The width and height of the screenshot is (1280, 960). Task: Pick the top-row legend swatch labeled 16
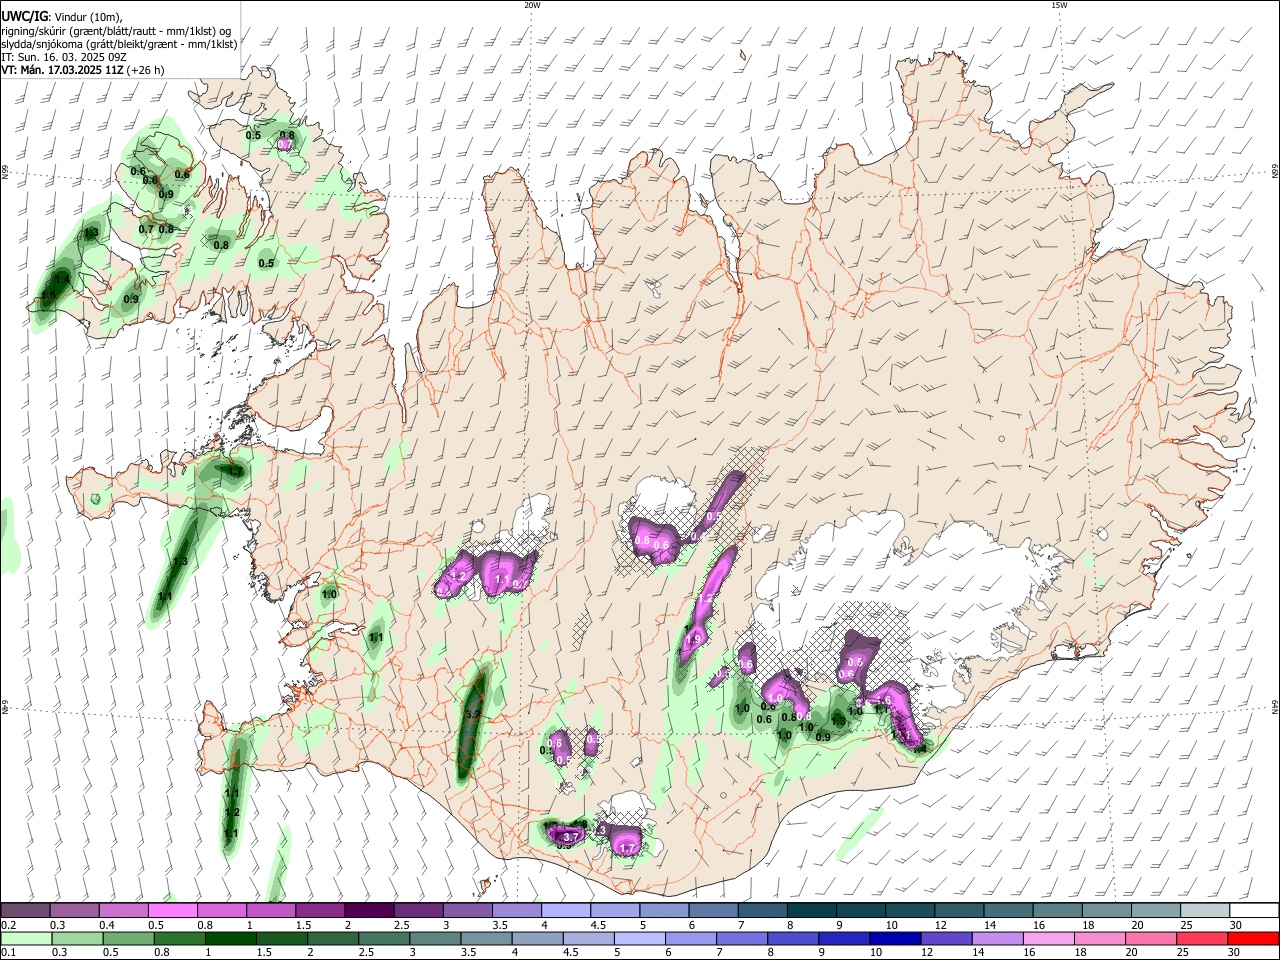pos(1057,910)
